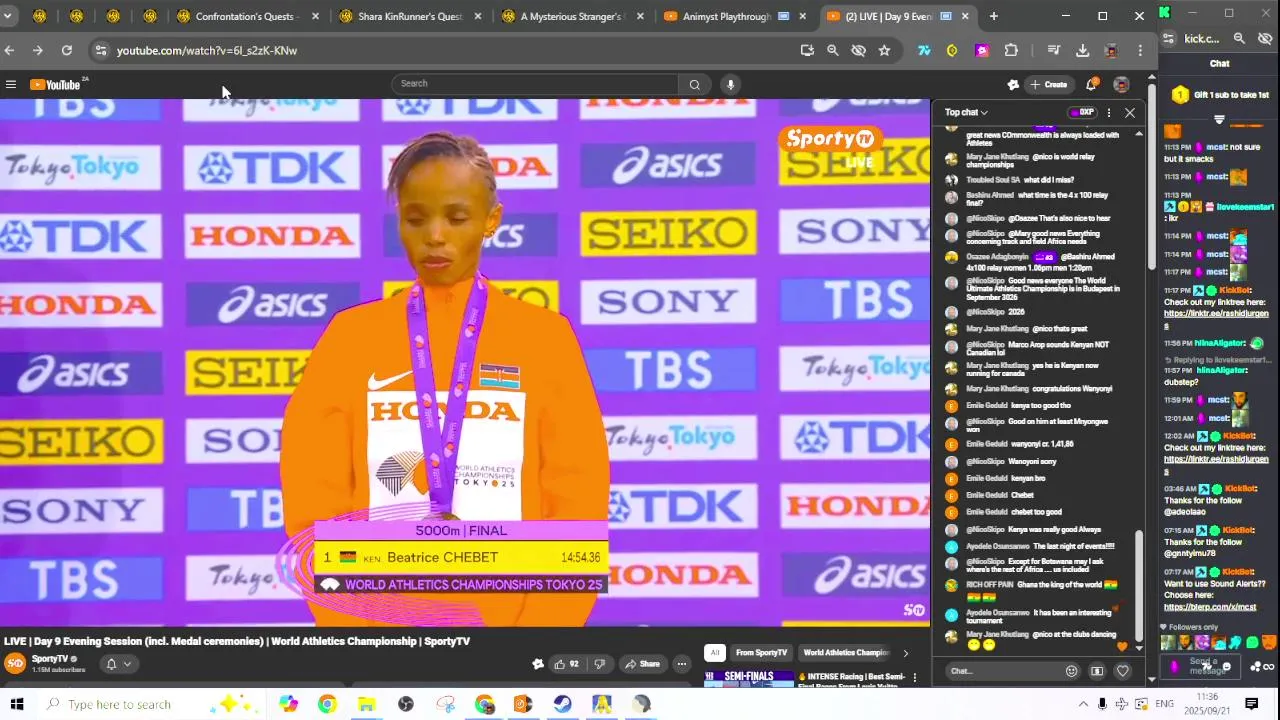1280x720 pixels.
Task: Click the YouTube search magnifier button
Action: pos(694,84)
